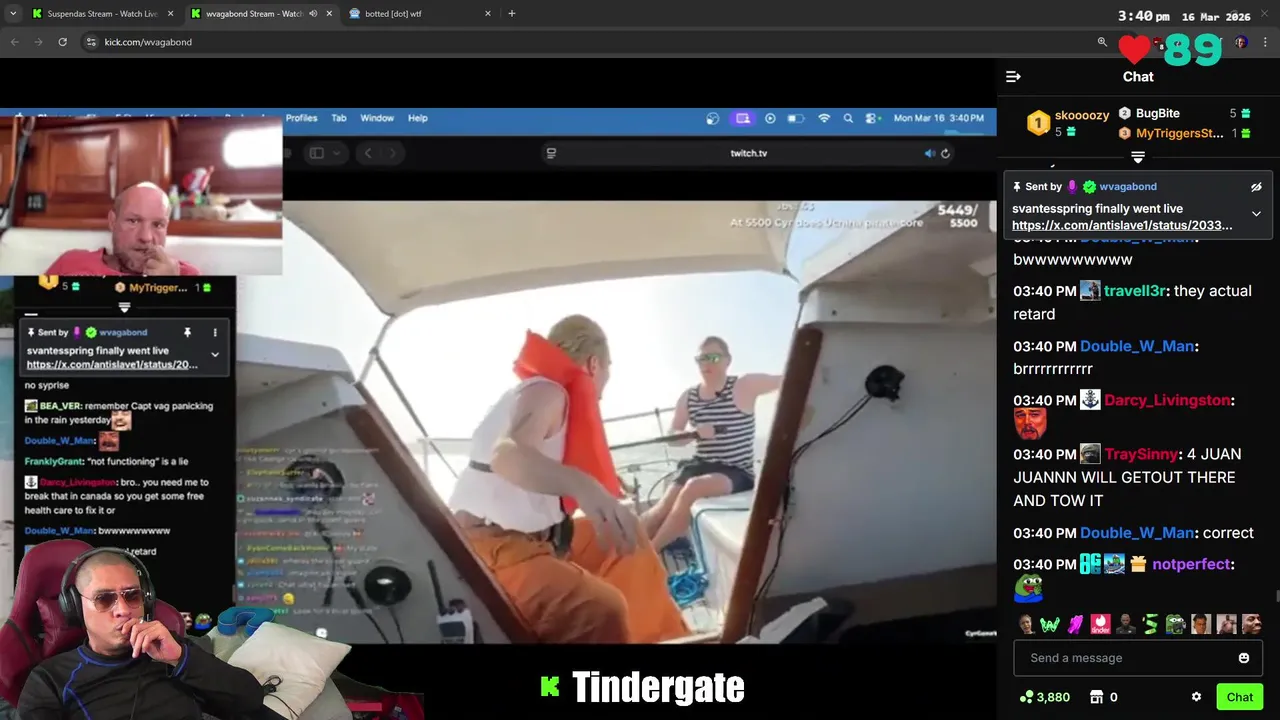Open the channel points balance 3,880
The height and width of the screenshot is (720, 1280).
click(1045, 697)
